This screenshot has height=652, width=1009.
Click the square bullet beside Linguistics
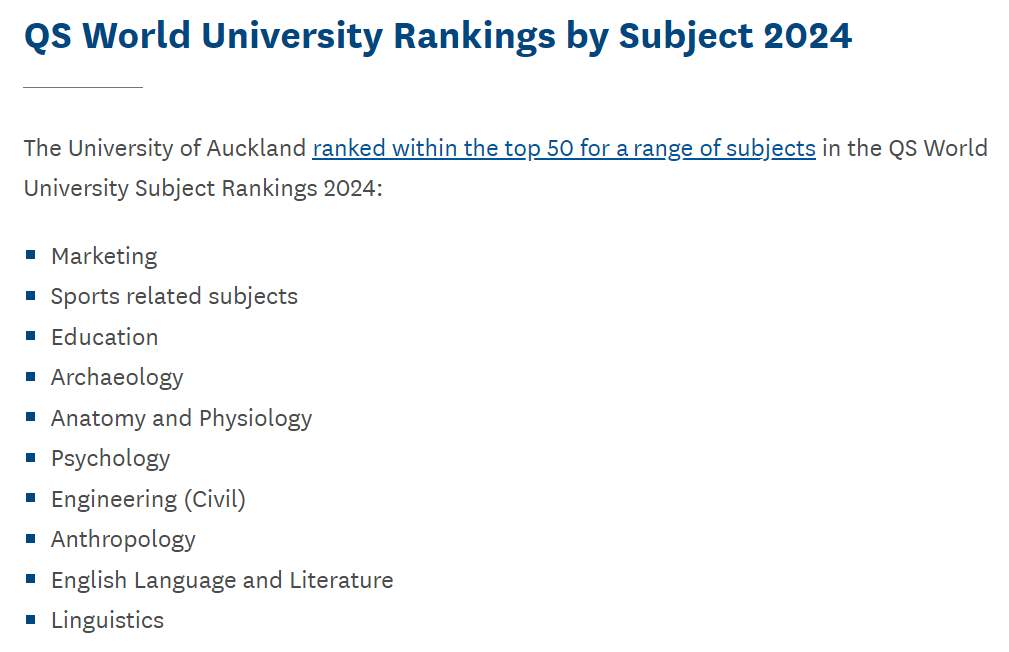pos(30,620)
